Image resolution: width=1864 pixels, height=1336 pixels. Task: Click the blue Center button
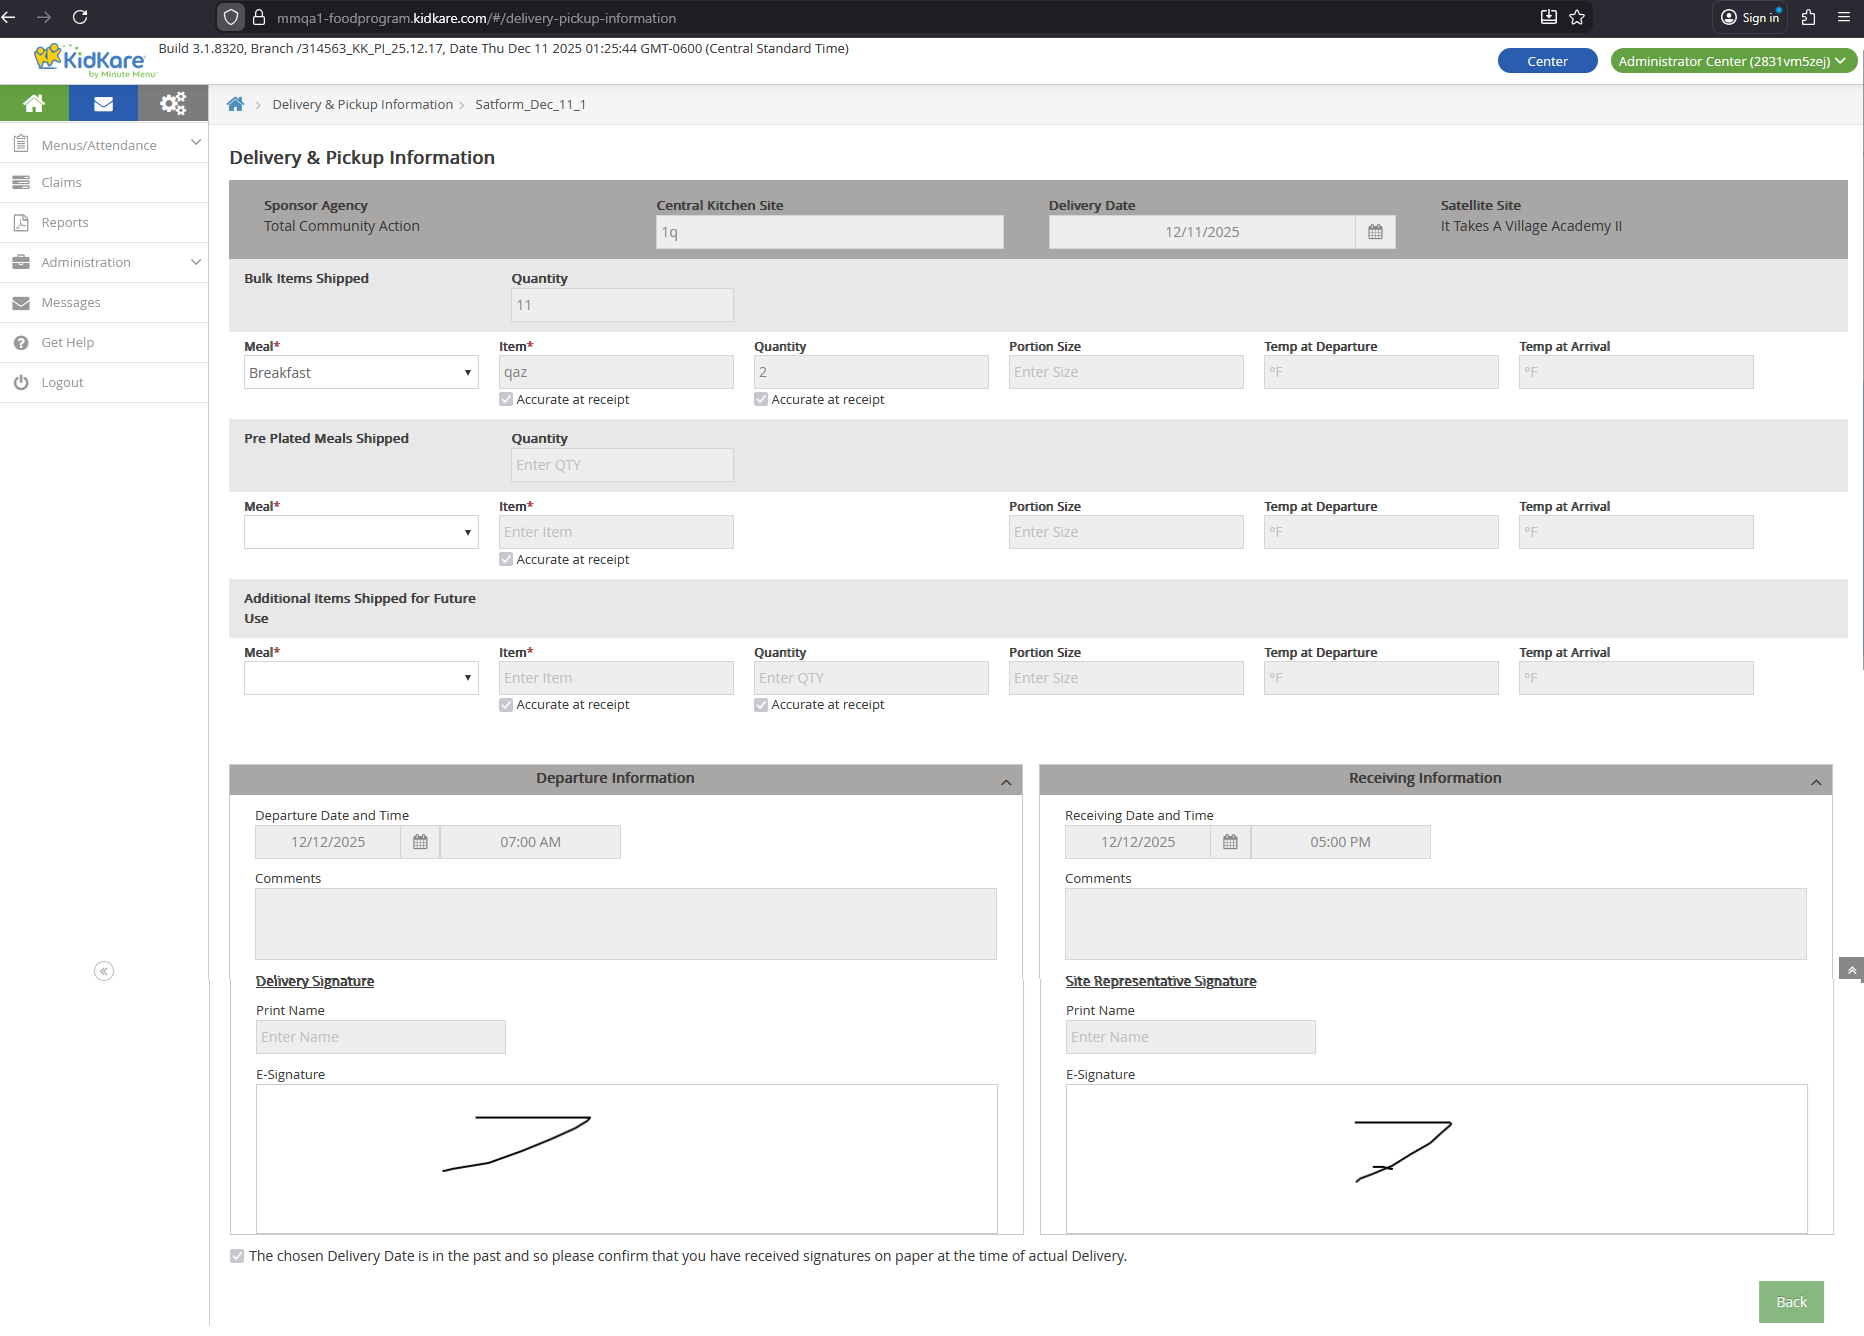(x=1546, y=61)
